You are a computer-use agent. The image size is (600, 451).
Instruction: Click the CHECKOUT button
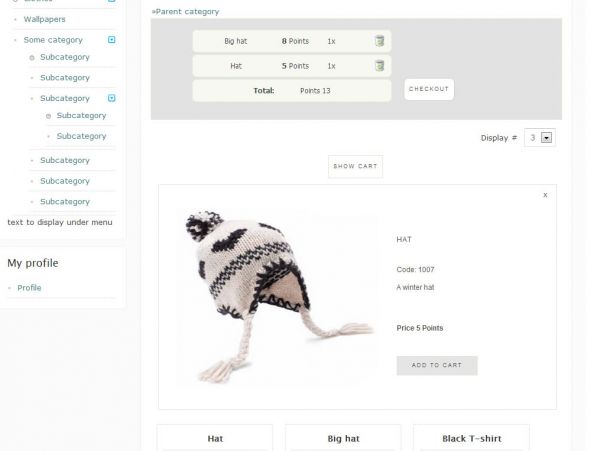[429, 89]
